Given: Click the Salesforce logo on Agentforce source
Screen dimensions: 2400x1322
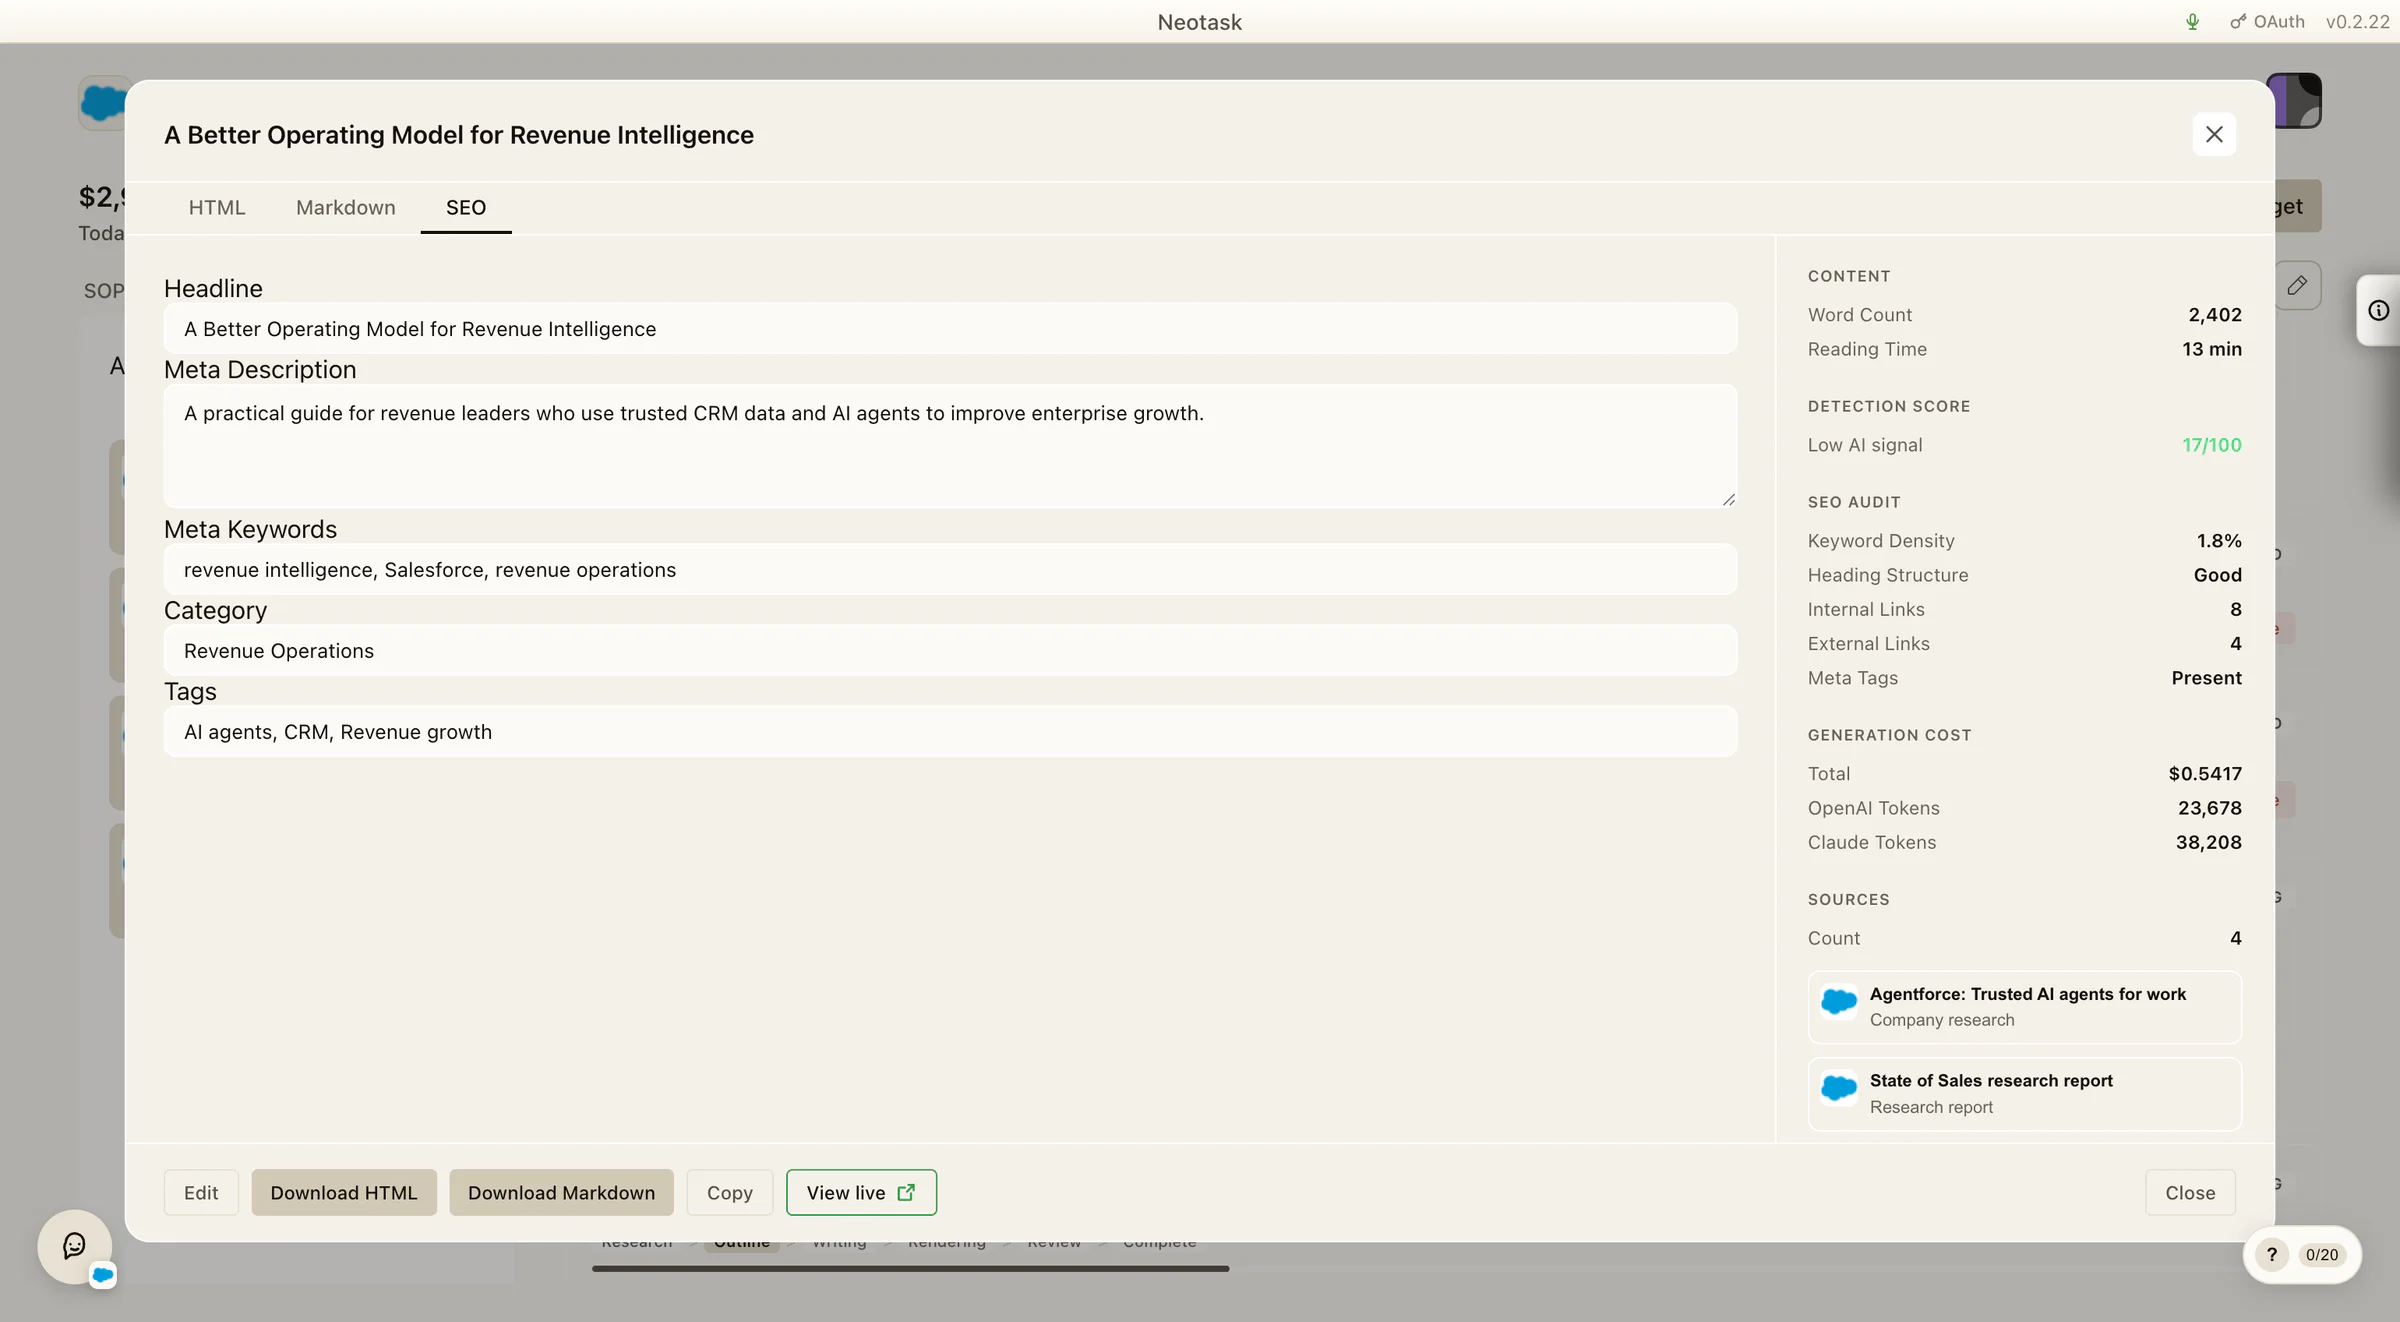Looking at the screenshot, I should pos(1839,1002).
